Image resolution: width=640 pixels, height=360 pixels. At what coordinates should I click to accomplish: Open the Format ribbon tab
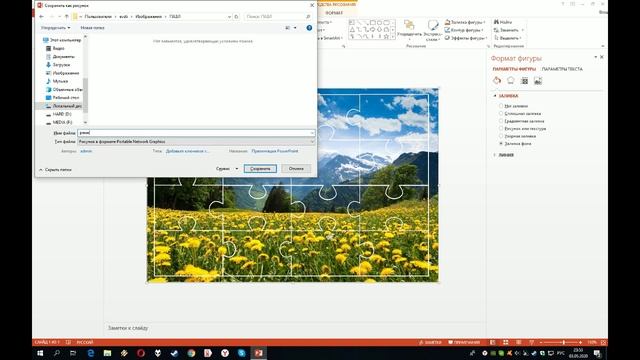tap(334, 13)
